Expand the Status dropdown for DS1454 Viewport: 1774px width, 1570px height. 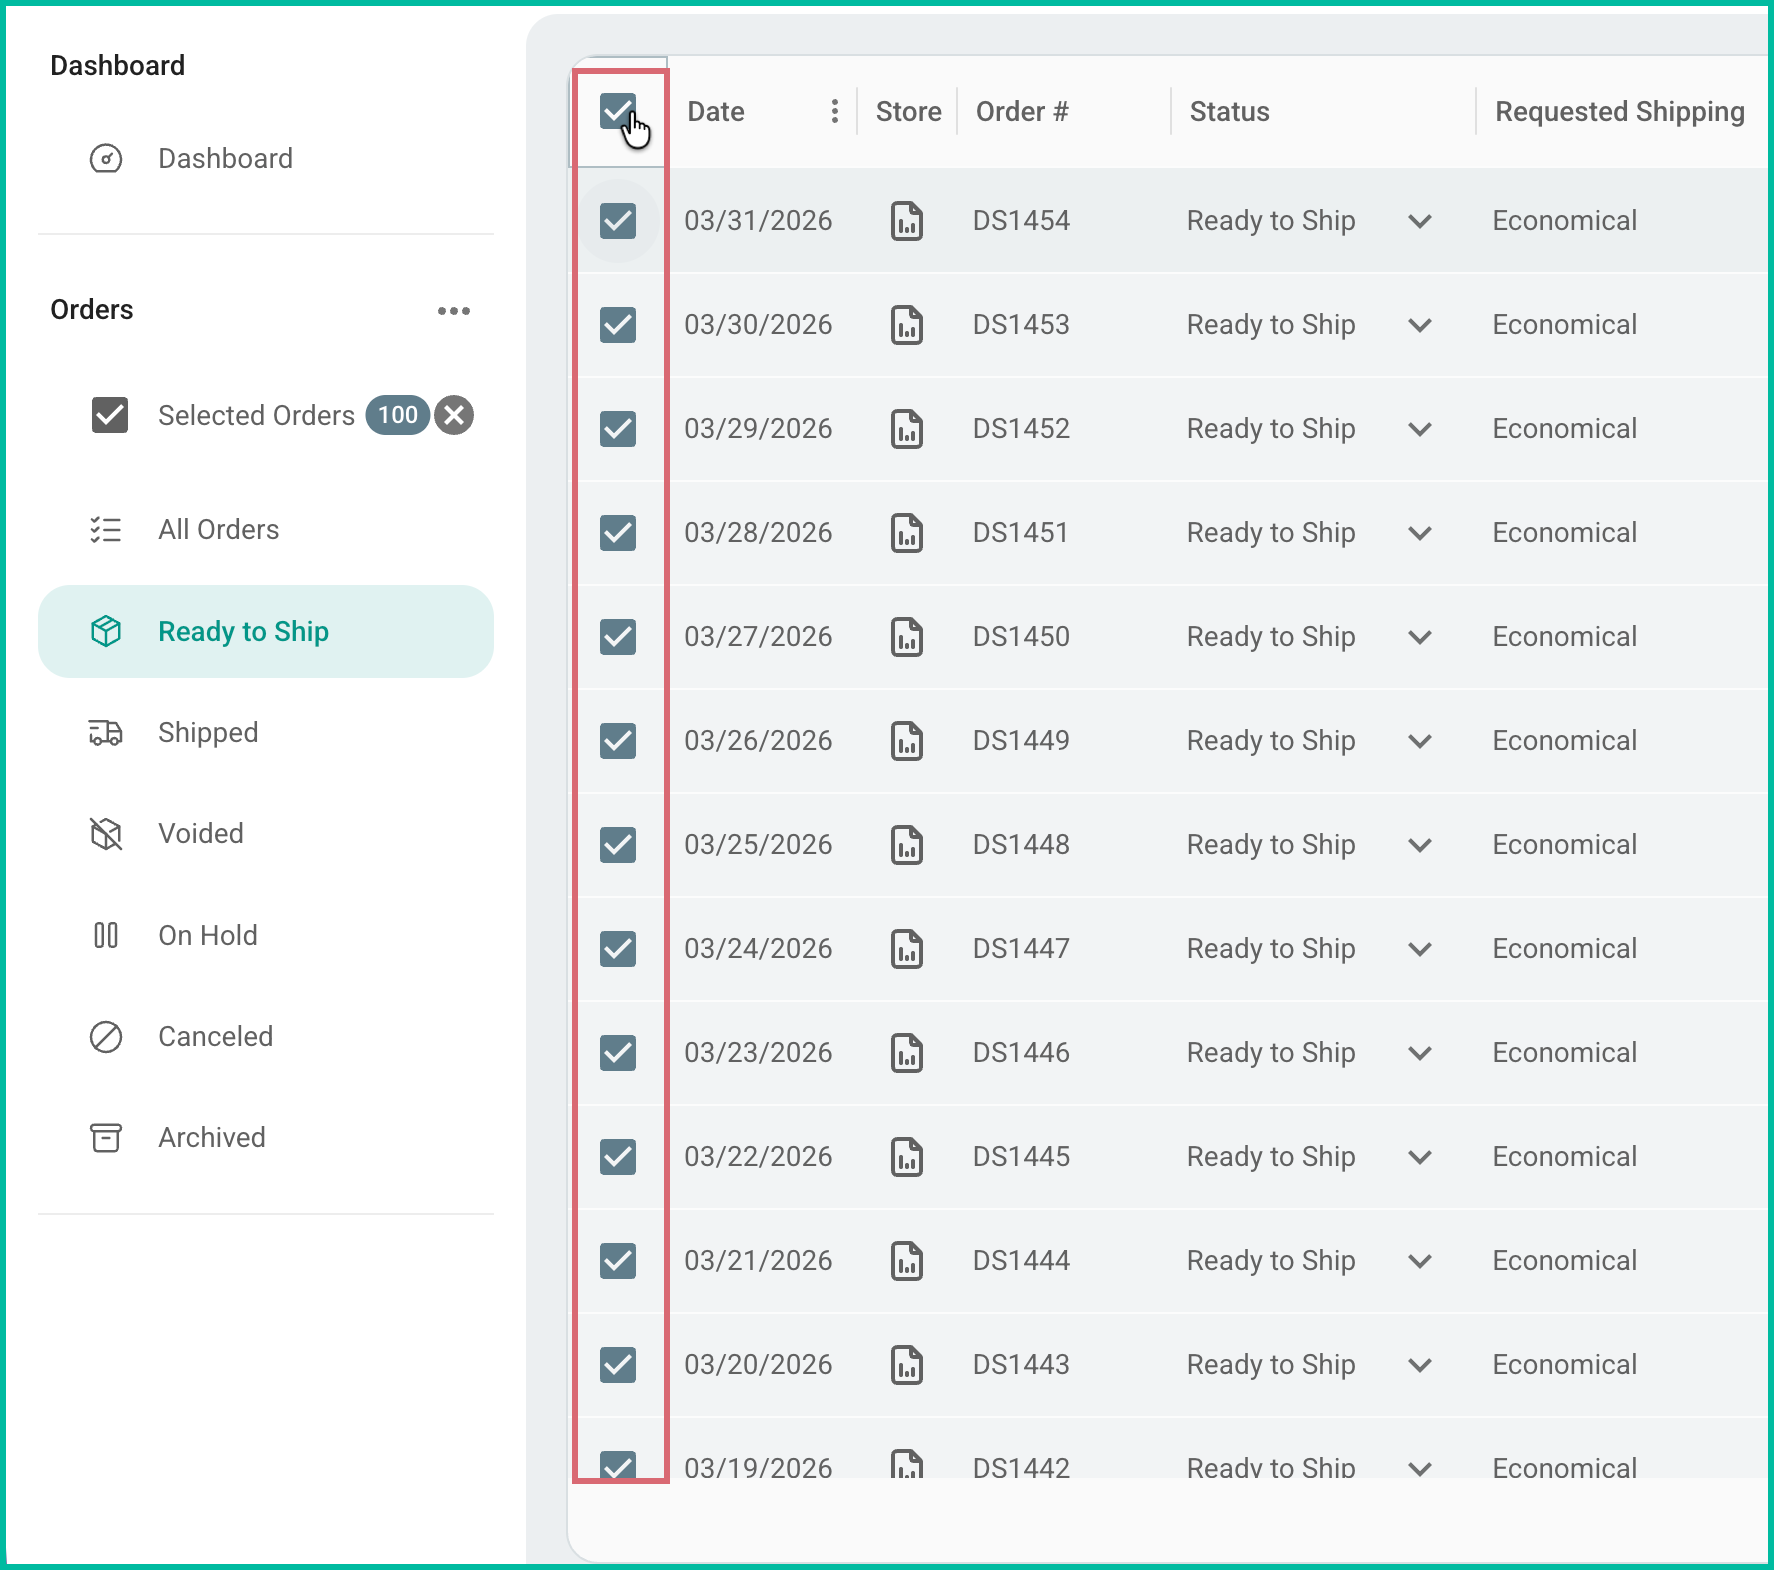(x=1419, y=220)
